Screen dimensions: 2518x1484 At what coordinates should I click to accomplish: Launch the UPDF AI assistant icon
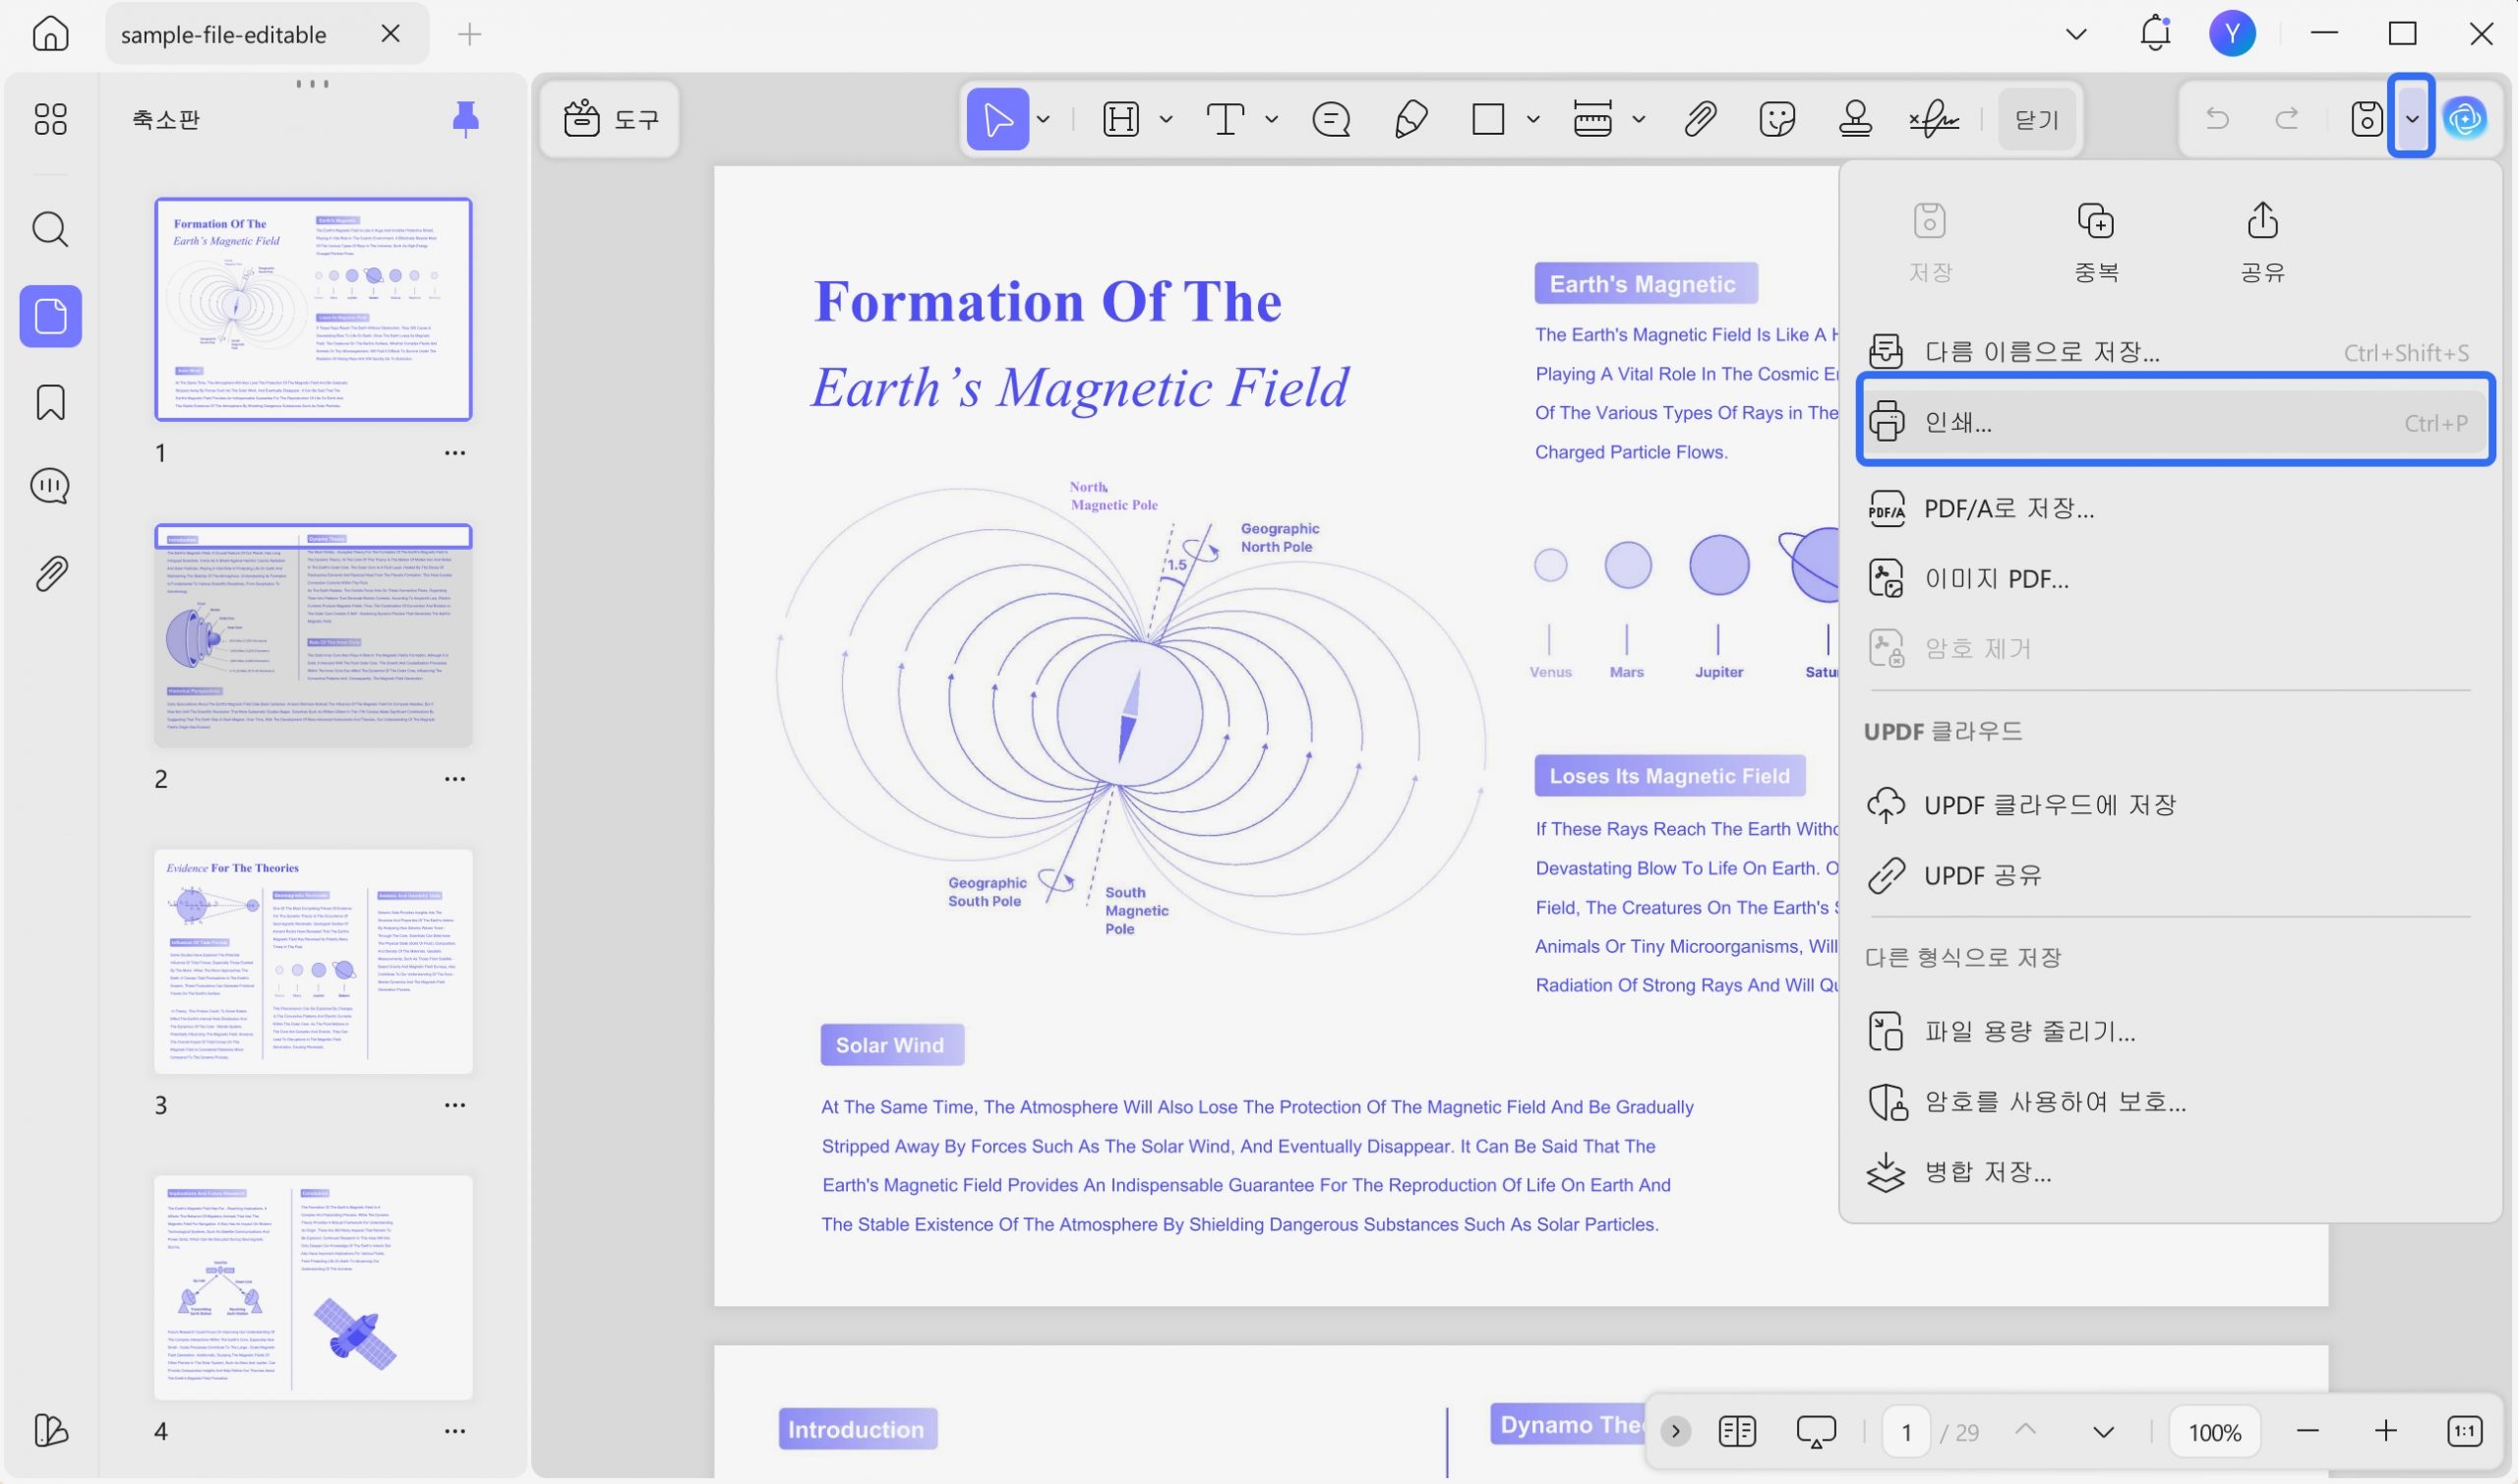[x=2466, y=120]
